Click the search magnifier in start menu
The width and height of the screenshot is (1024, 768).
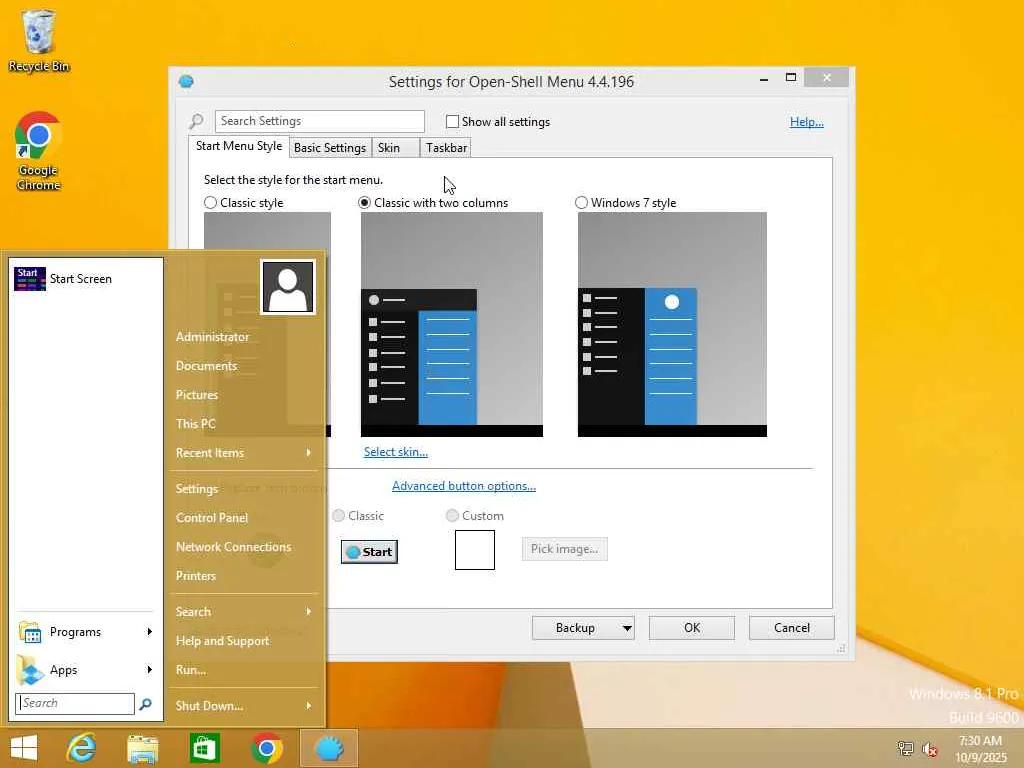(x=146, y=703)
